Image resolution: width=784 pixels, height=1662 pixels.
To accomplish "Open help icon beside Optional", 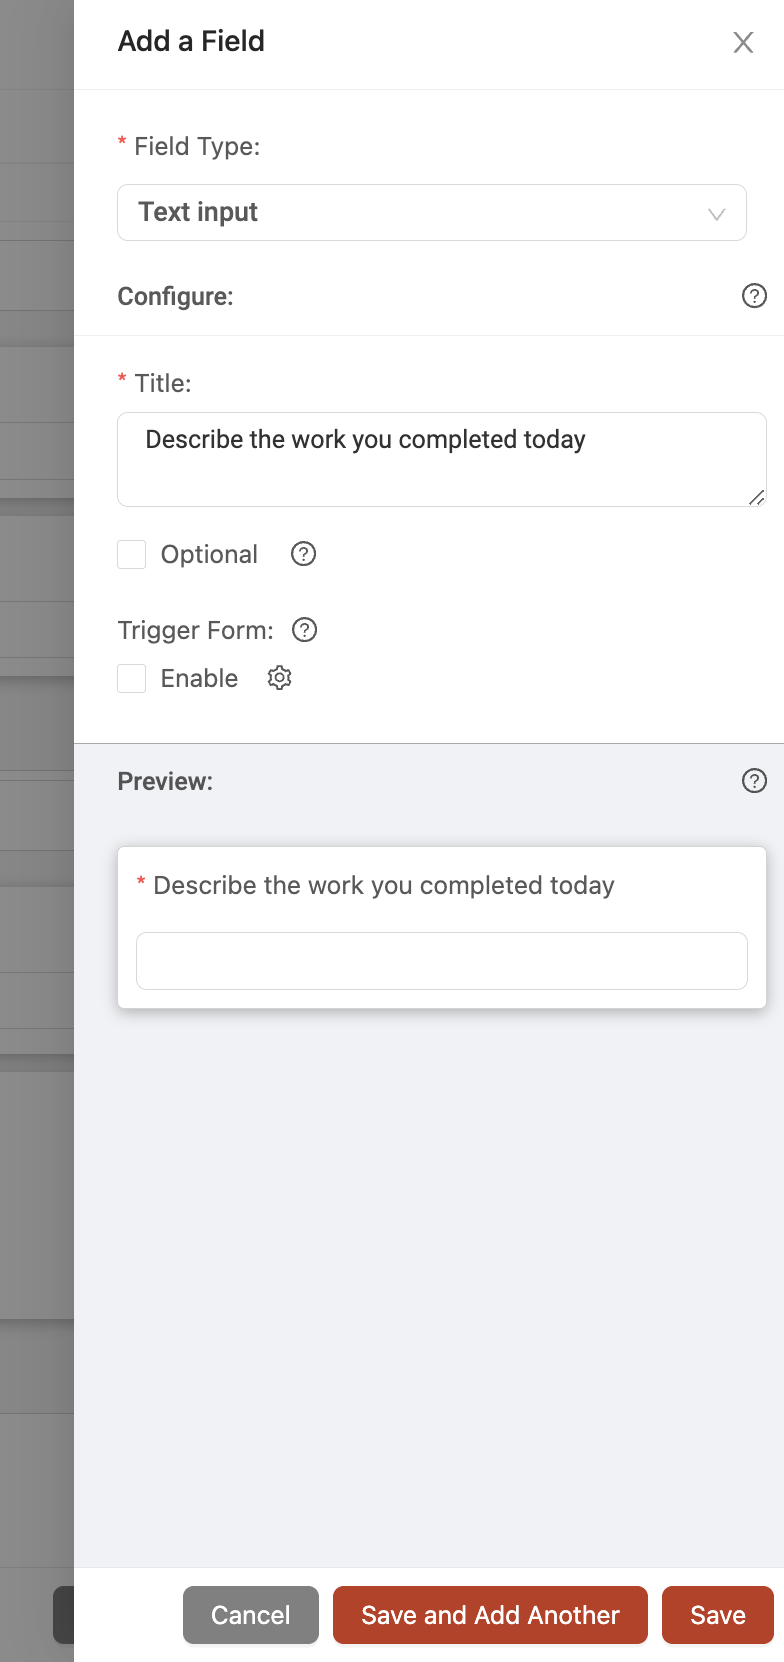I will pyautogui.click(x=303, y=554).
